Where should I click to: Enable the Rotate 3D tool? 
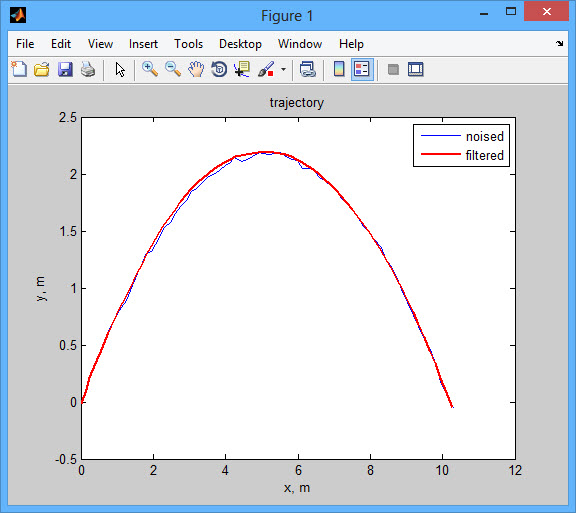pyautogui.click(x=219, y=69)
